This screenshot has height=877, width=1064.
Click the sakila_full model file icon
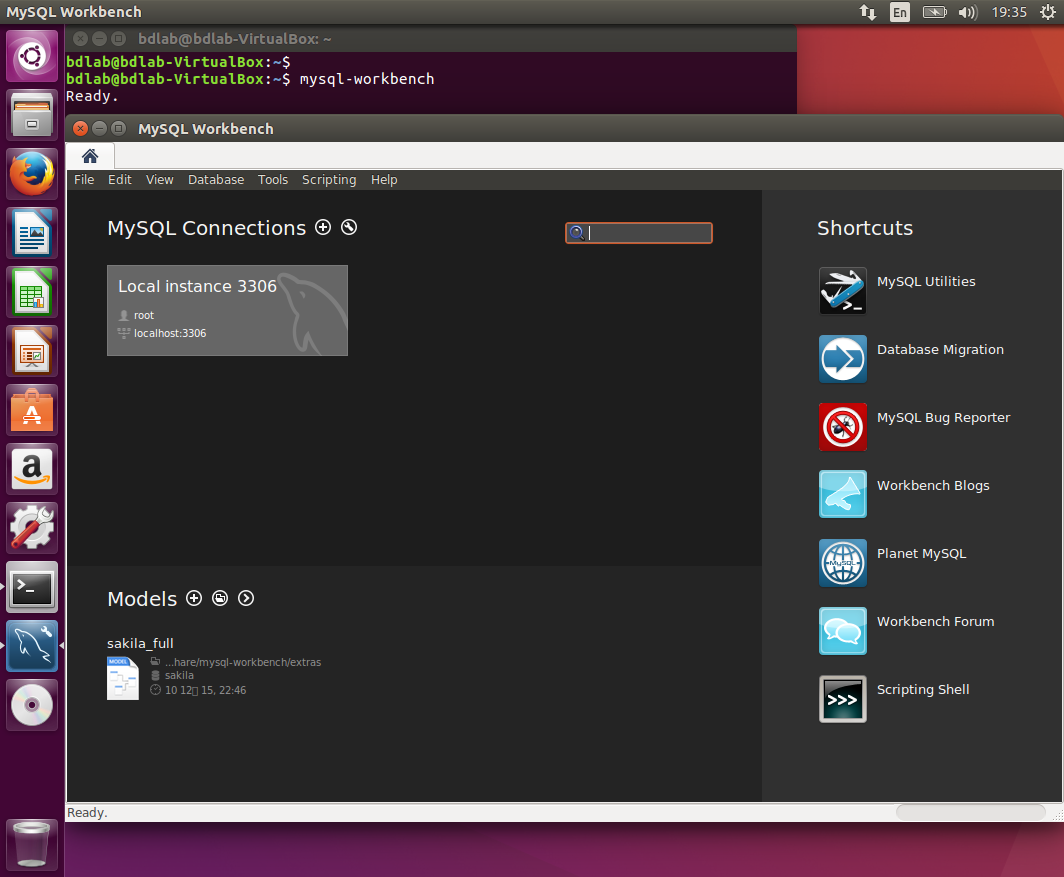coord(123,678)
